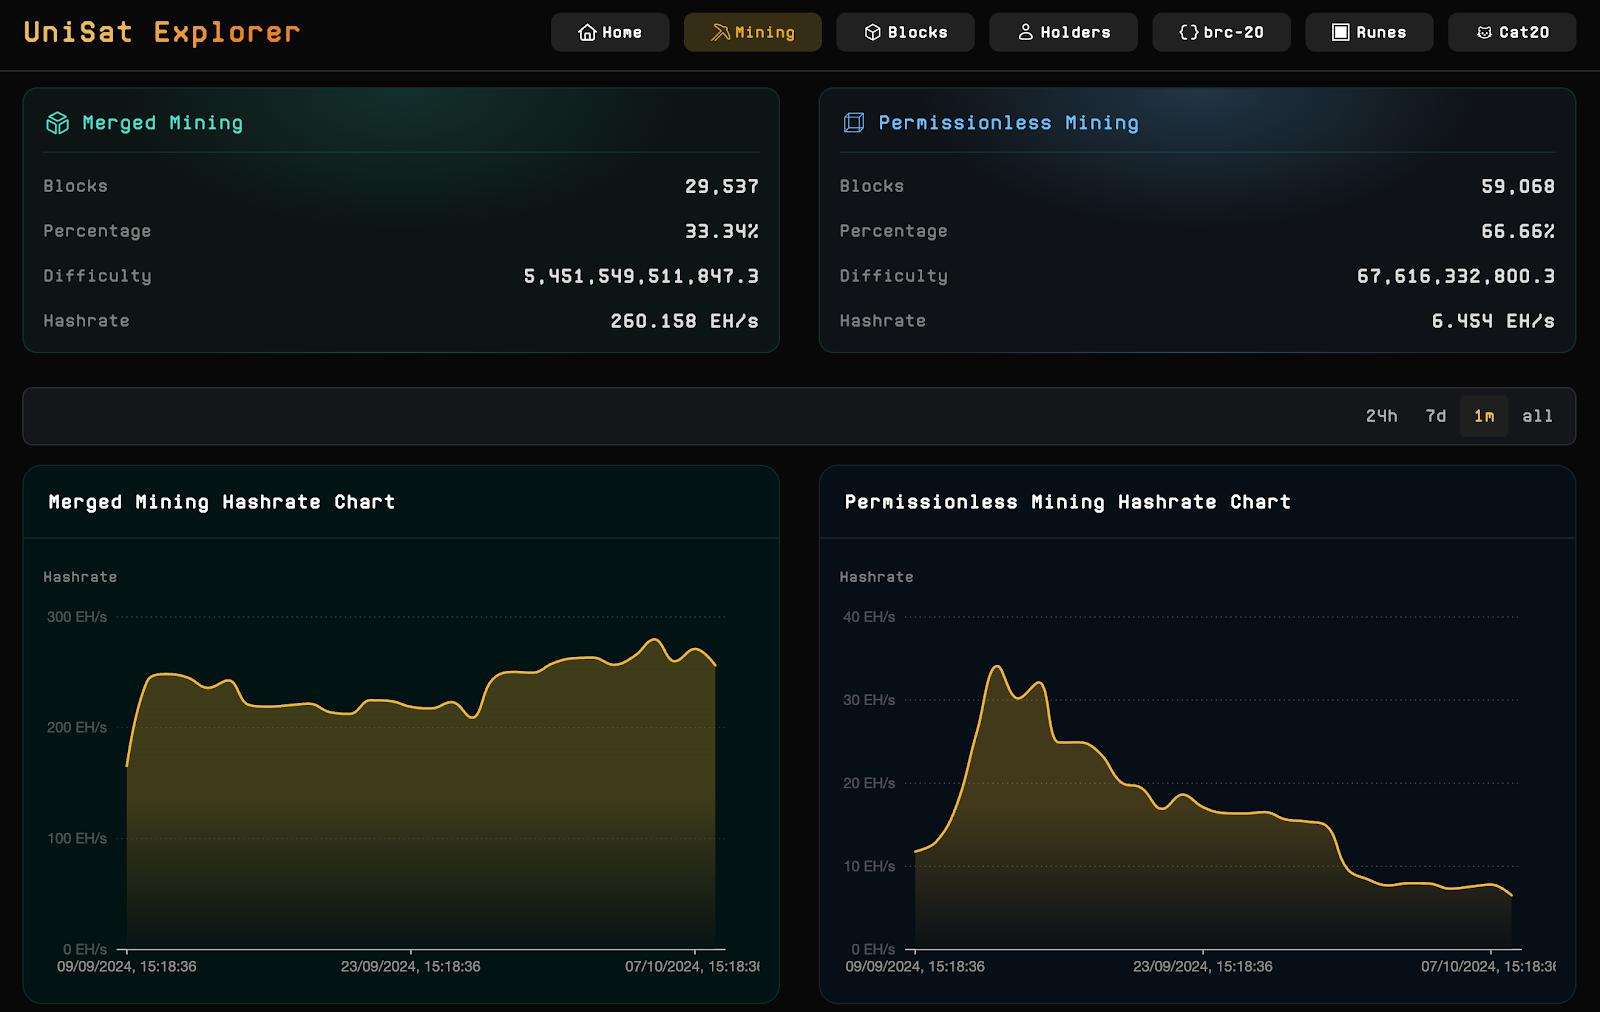Open the Cat20 section

point(1512,32)
